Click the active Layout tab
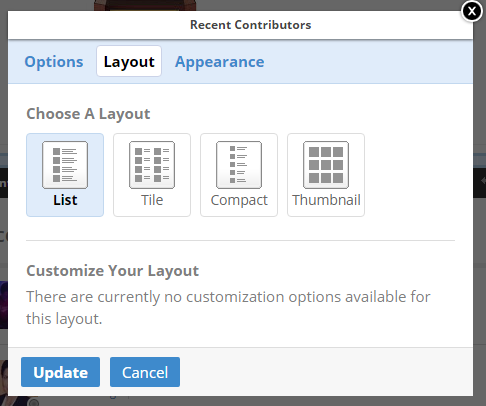This screenshot has height=406, width=486. pyautogui.click(x=129, y=61)
